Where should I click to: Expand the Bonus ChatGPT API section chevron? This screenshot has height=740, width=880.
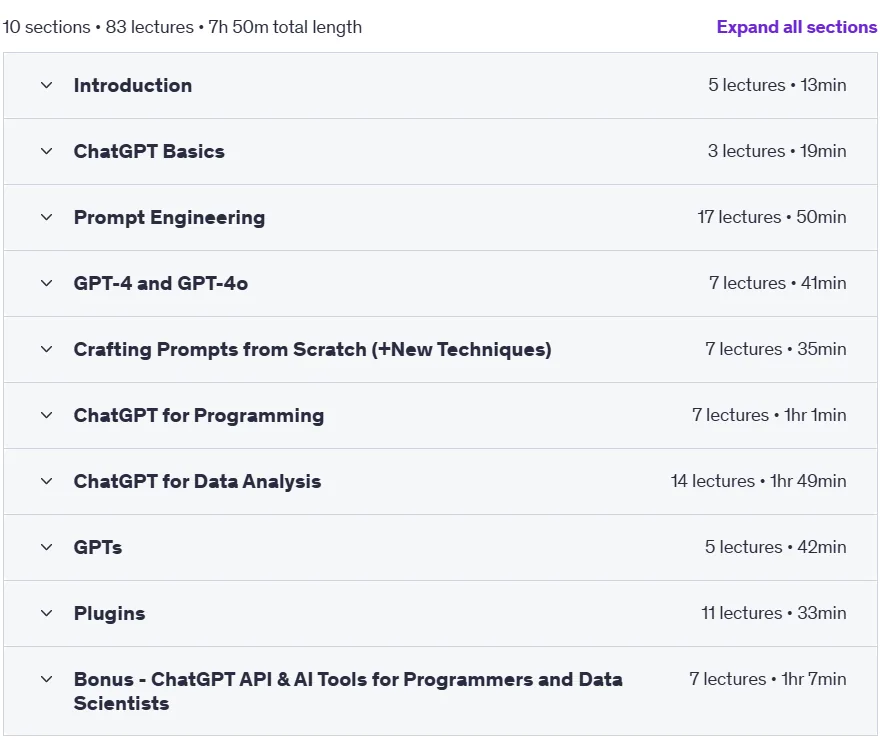(47, 679)
